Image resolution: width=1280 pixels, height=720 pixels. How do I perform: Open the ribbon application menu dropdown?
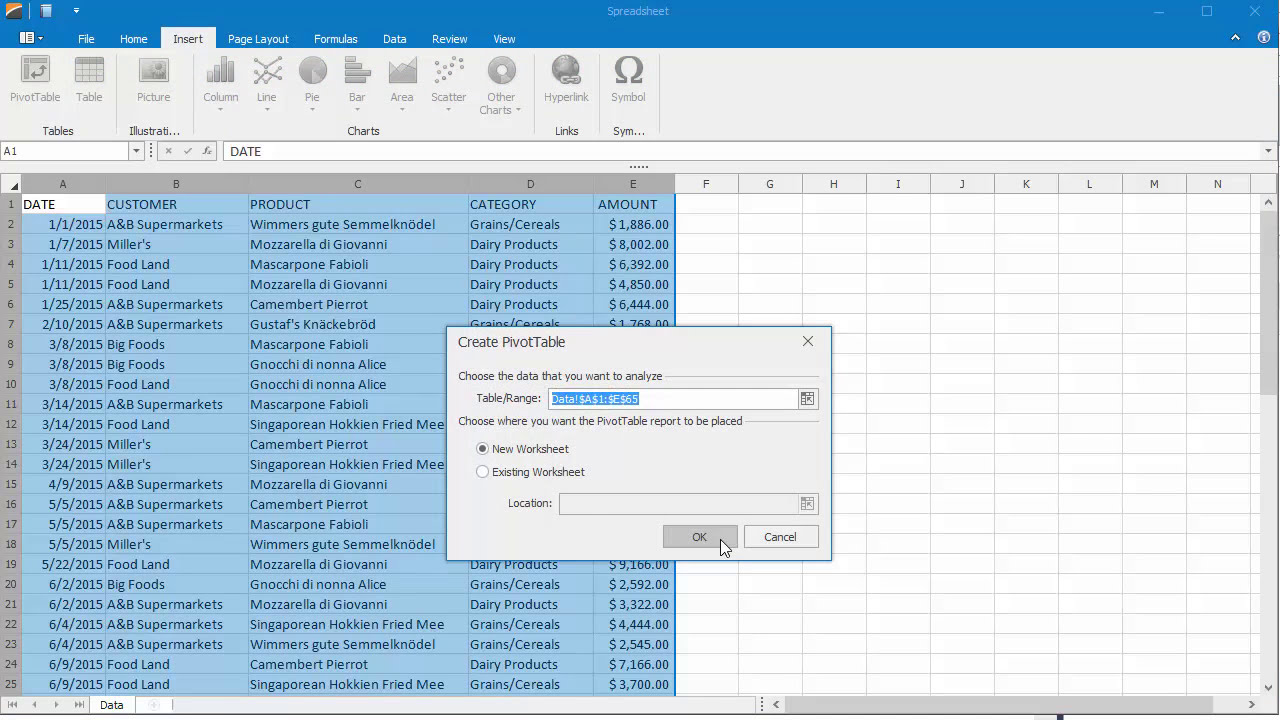[31, 38]
